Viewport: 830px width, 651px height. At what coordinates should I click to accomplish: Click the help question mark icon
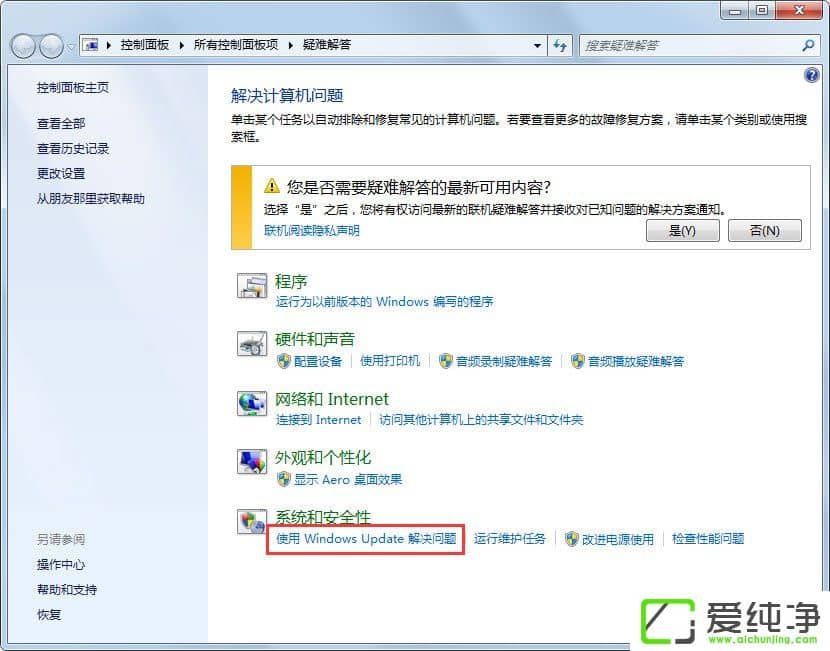click(811, 75)
